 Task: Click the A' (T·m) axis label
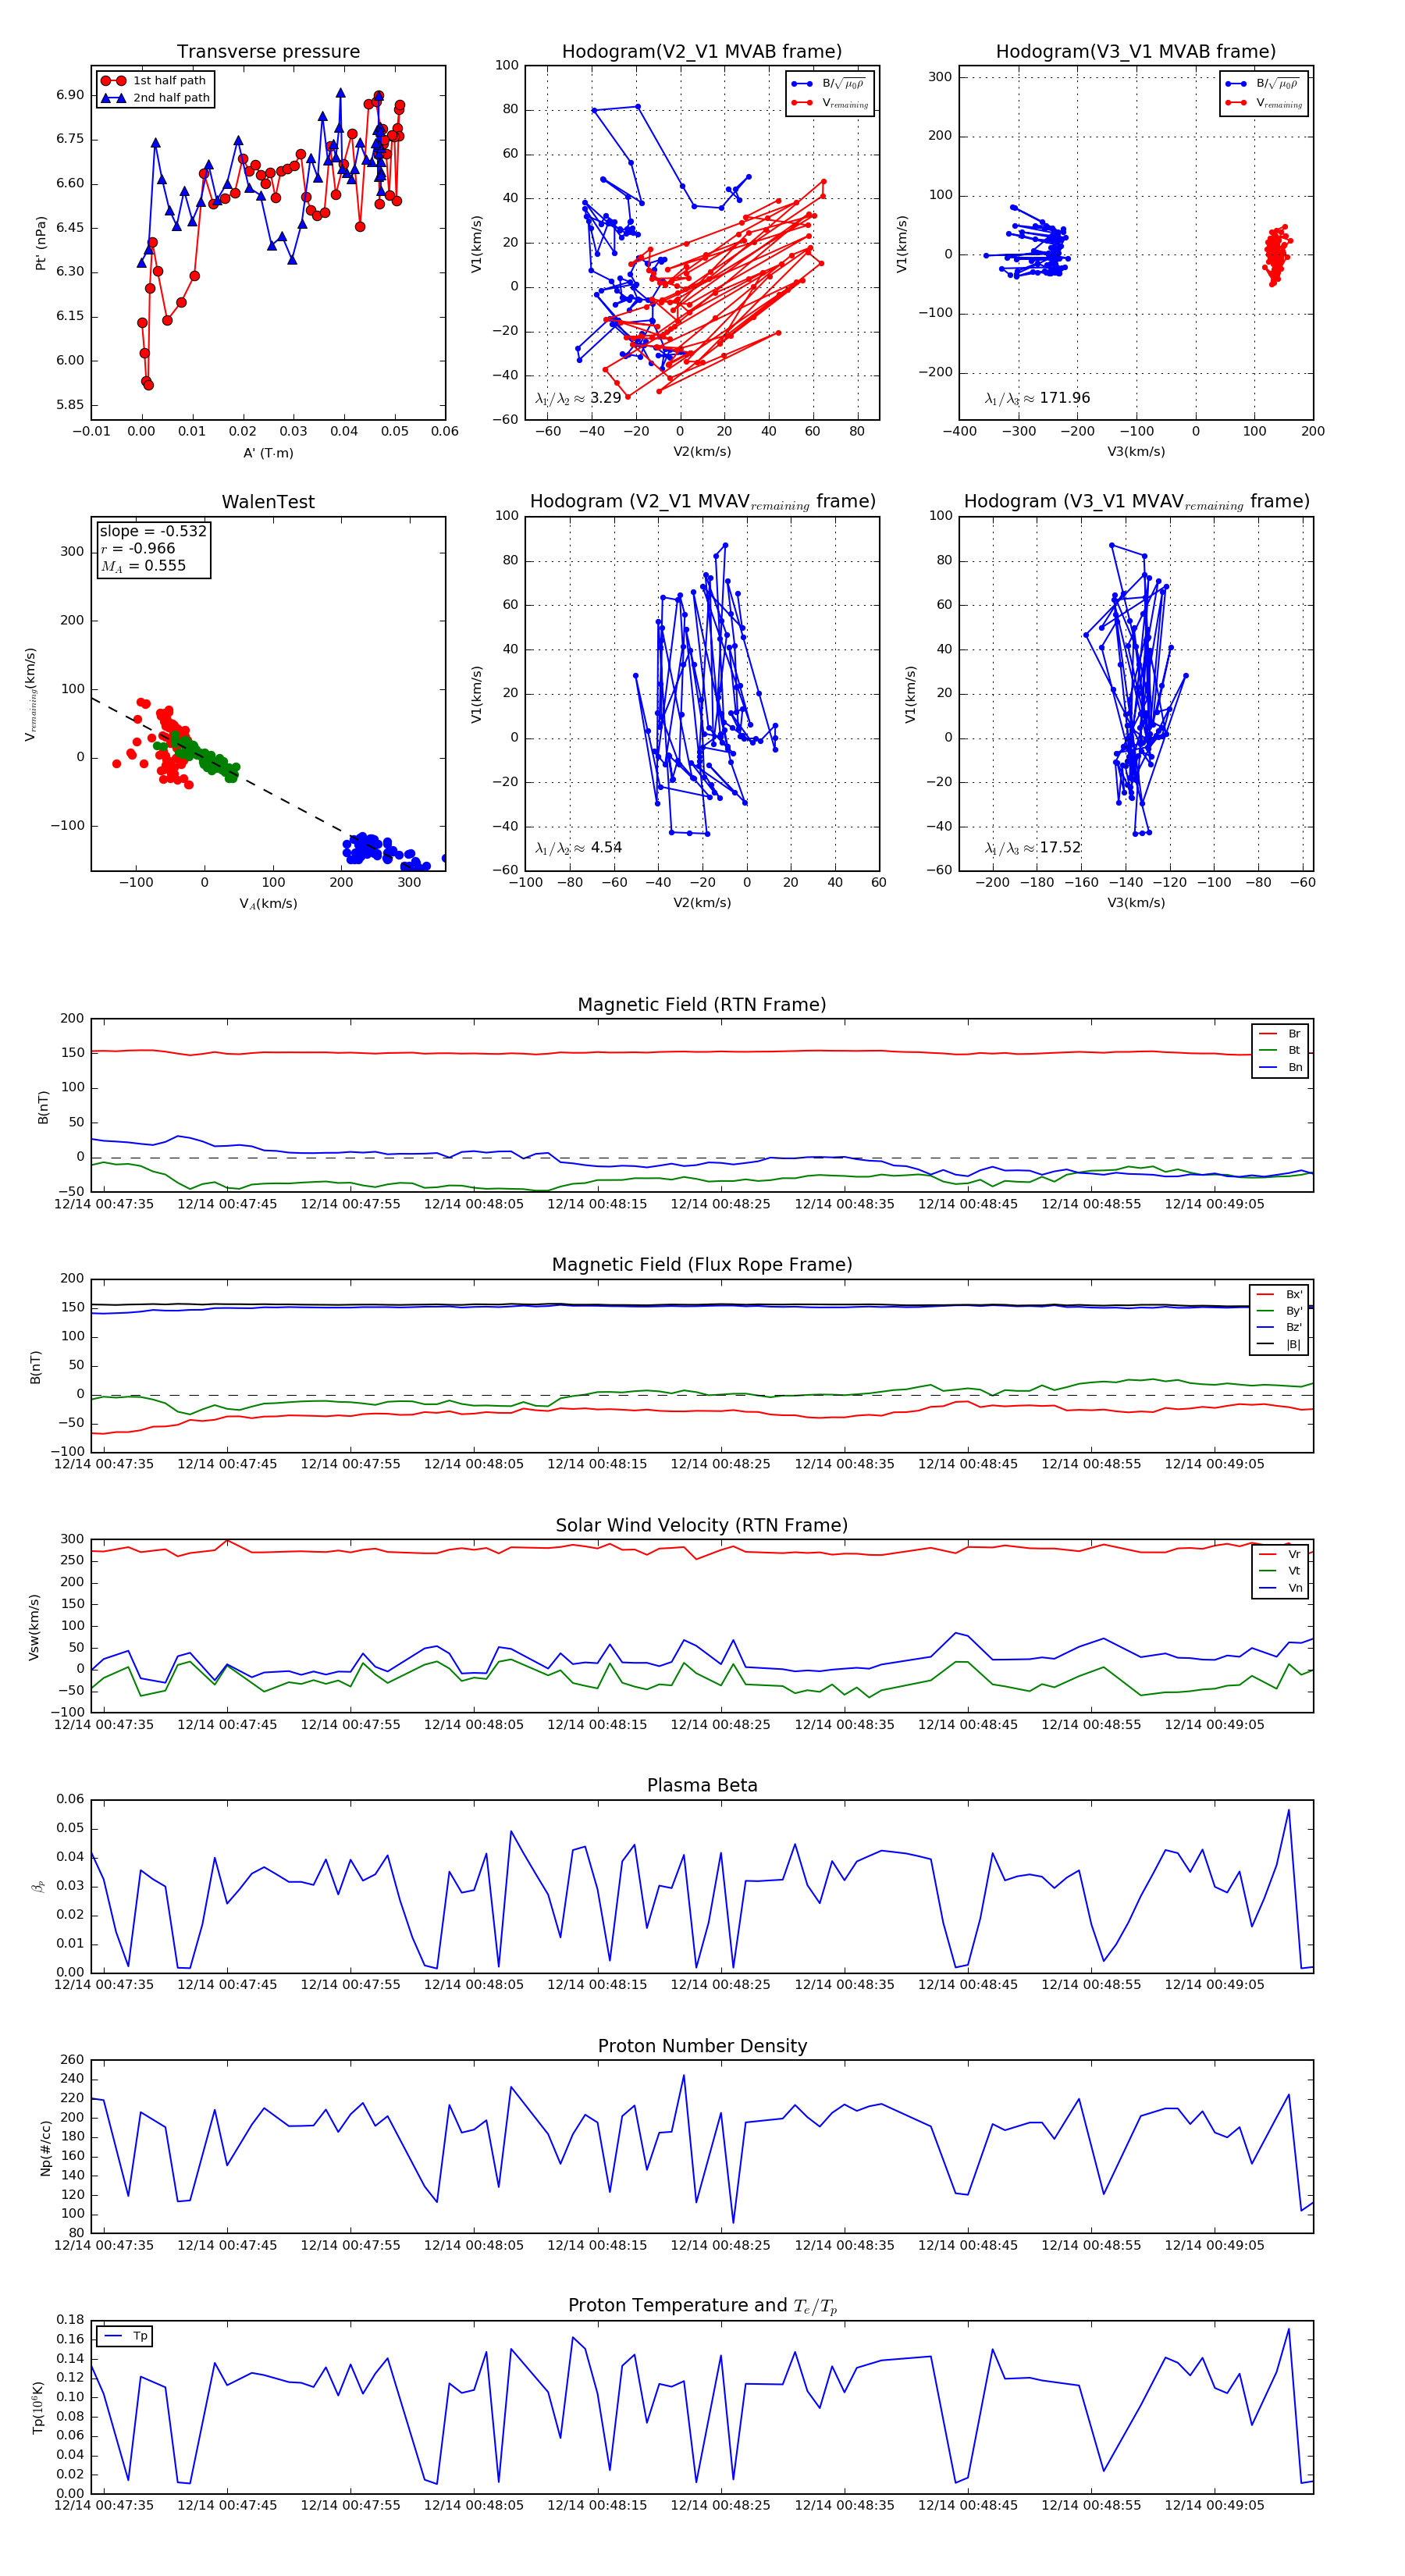(268, 453)
